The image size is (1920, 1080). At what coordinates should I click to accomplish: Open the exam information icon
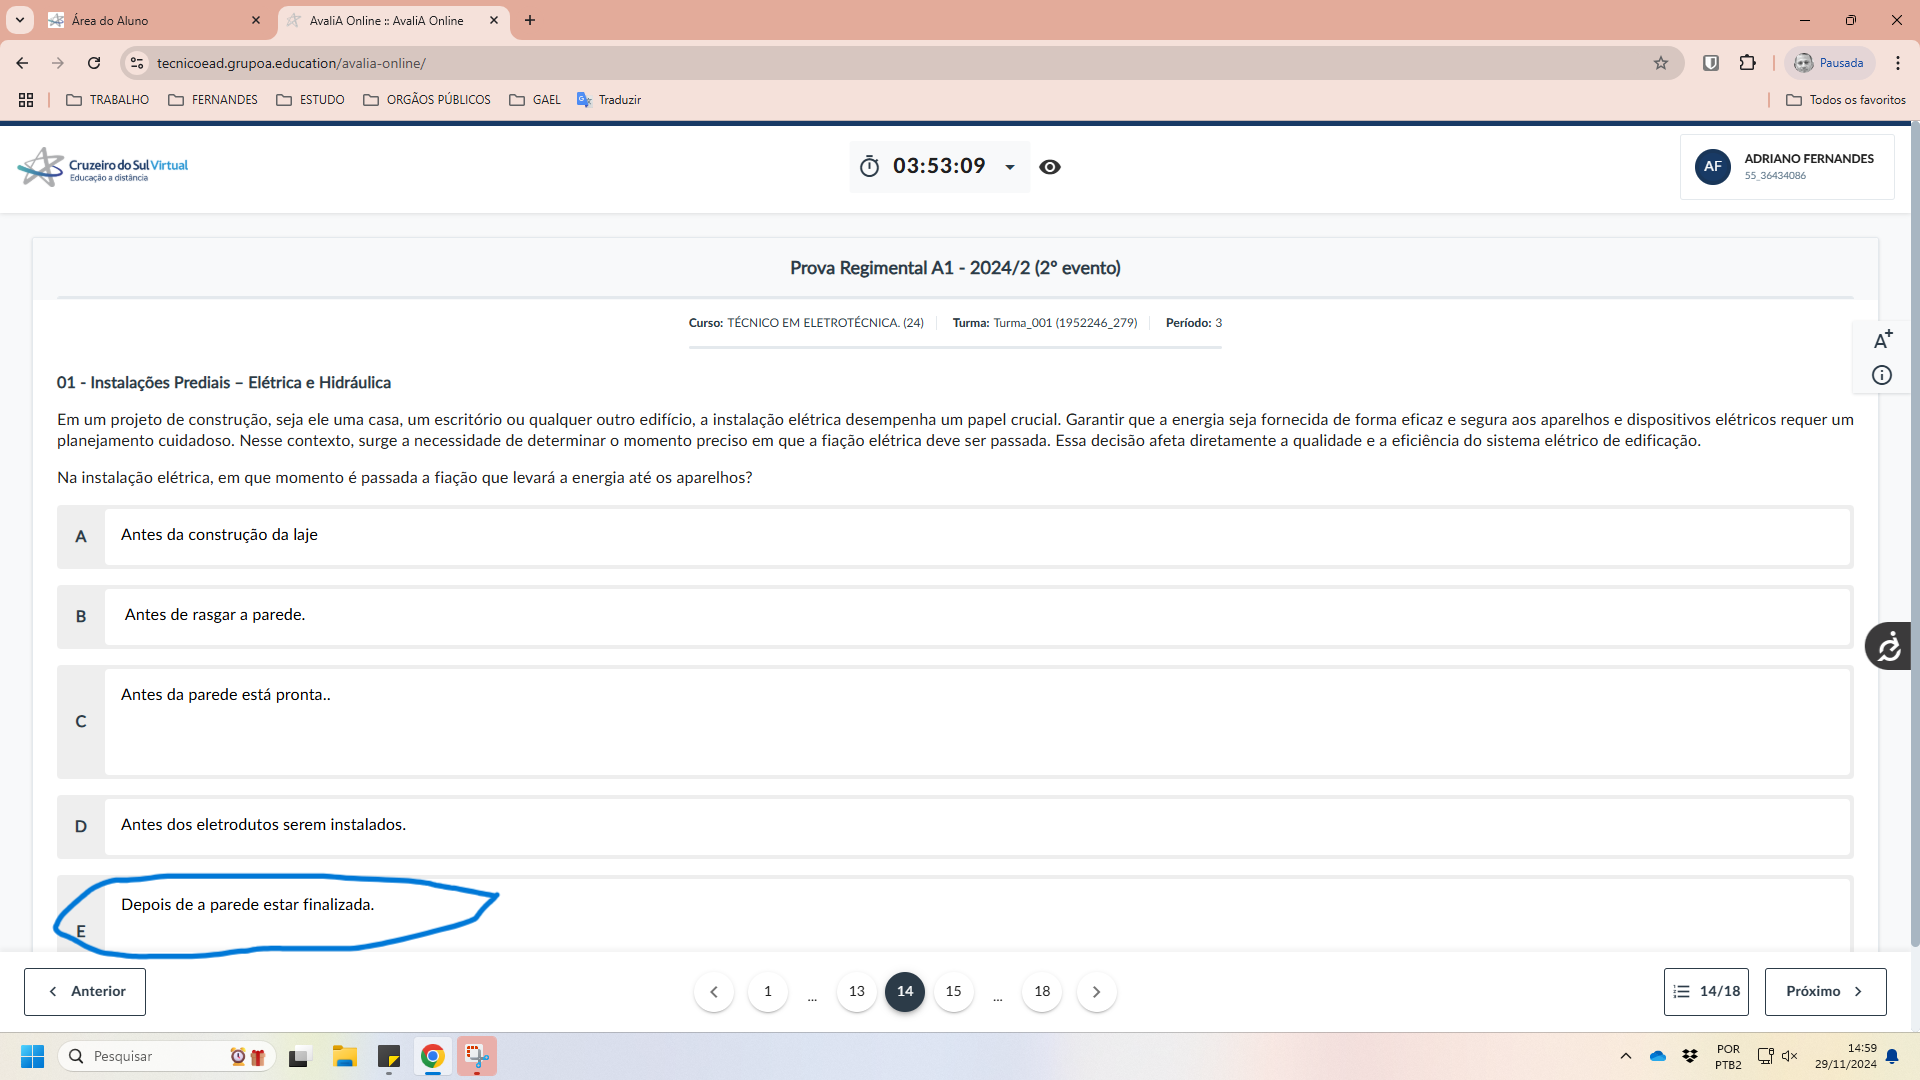[1882, 375]
